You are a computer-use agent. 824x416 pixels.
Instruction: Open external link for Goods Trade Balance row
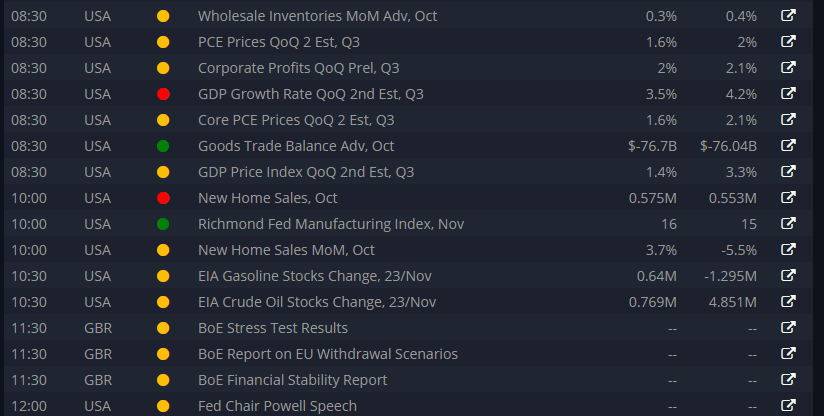(788, 145)
